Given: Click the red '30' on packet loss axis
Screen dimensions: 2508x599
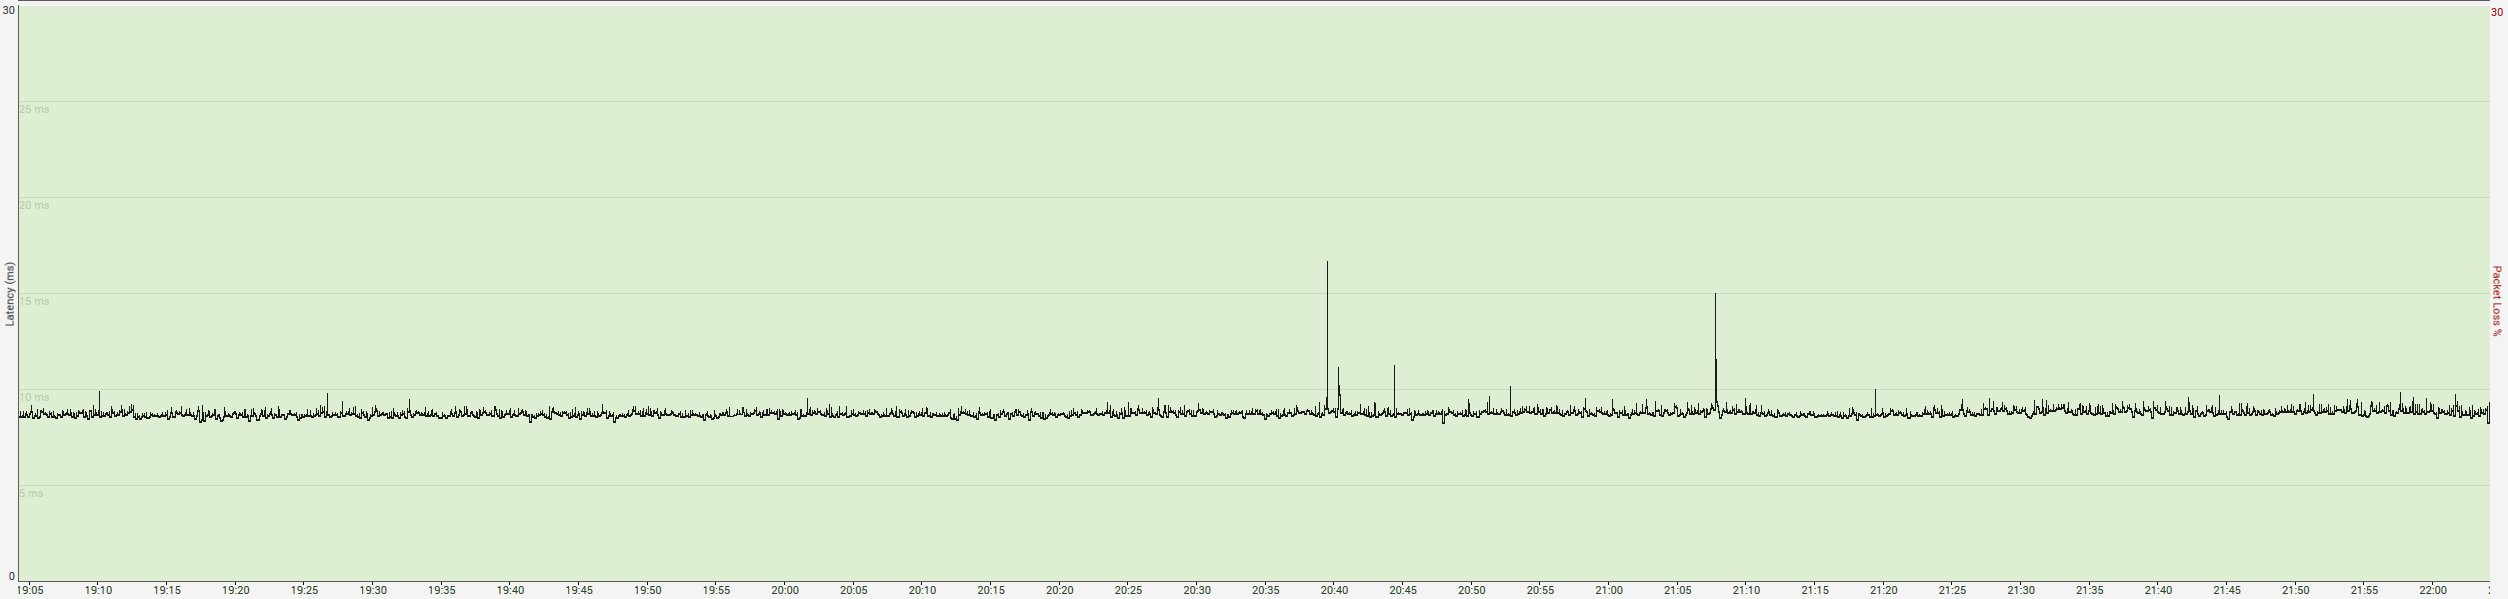Looking at the screenshot, I should click(2497, 12).
